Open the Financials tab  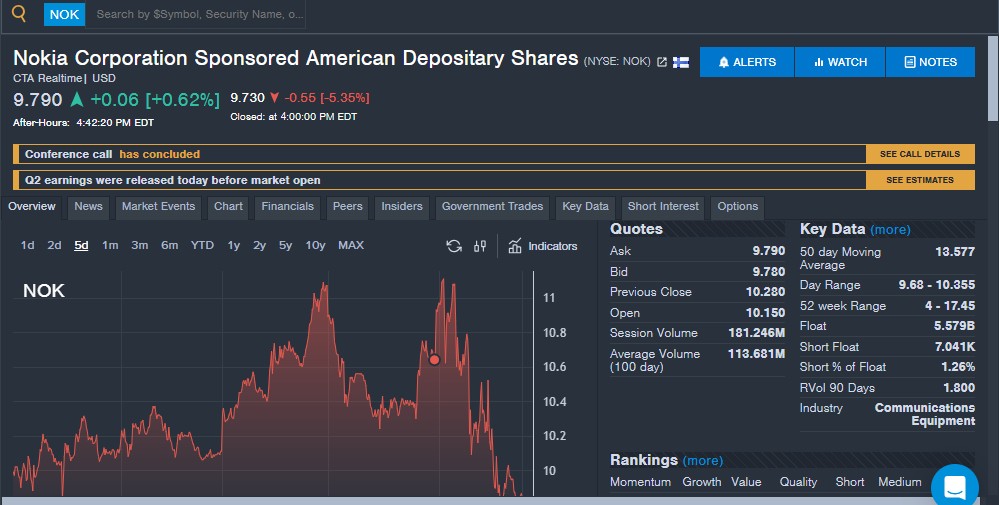(x=287, y=206)
